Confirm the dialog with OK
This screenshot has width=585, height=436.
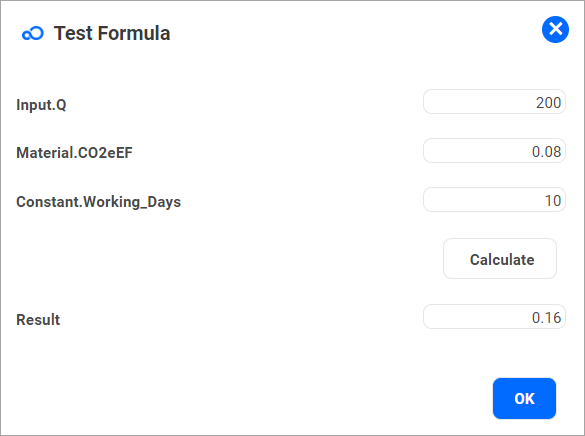(524, 398)
